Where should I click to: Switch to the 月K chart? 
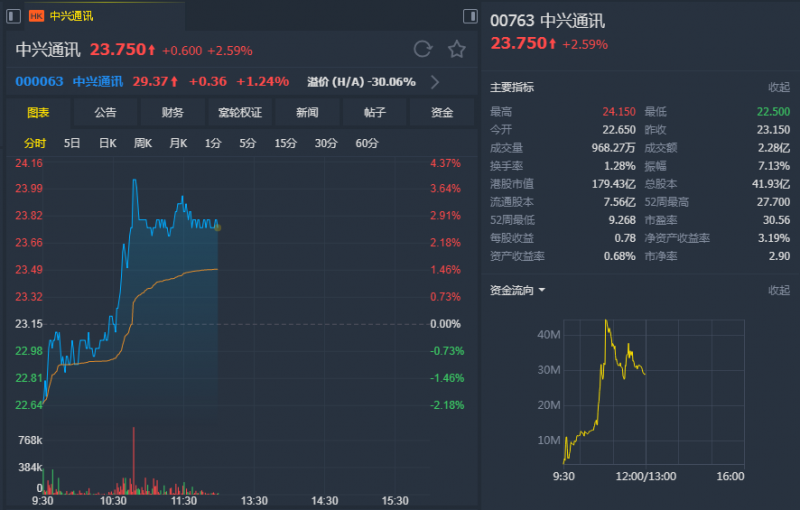(178, 143)
